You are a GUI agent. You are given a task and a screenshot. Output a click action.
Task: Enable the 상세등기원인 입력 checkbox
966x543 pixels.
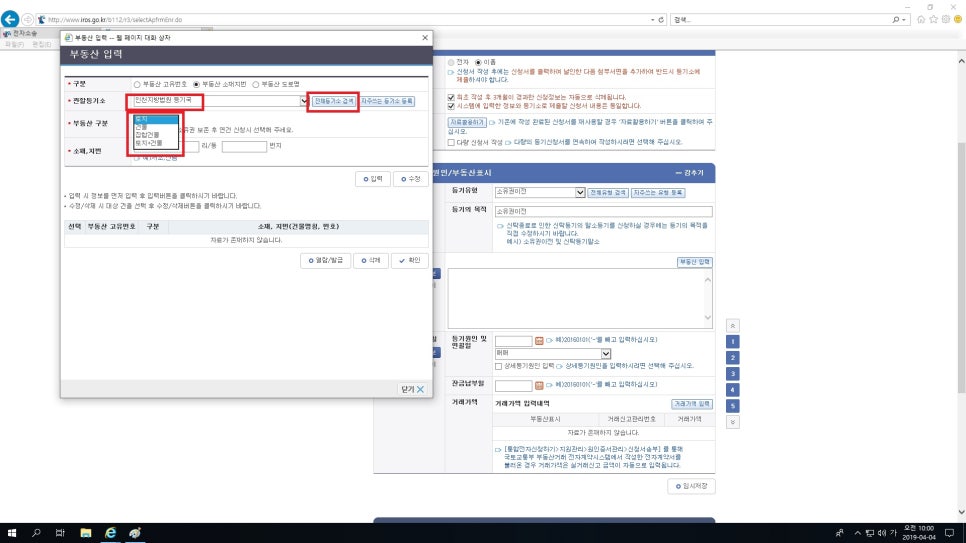pos(498,366)
